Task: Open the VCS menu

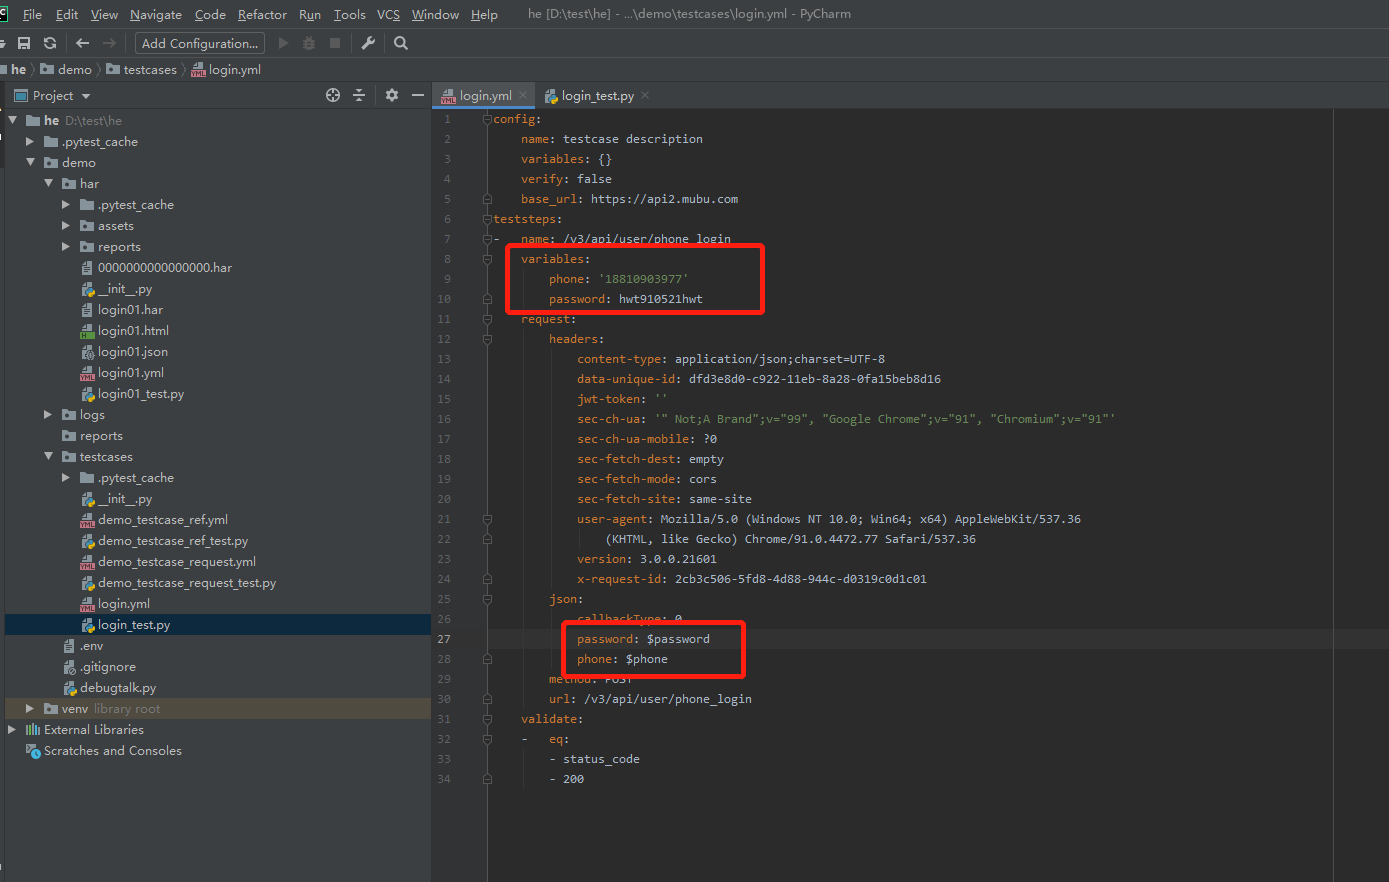Action: 388,14
